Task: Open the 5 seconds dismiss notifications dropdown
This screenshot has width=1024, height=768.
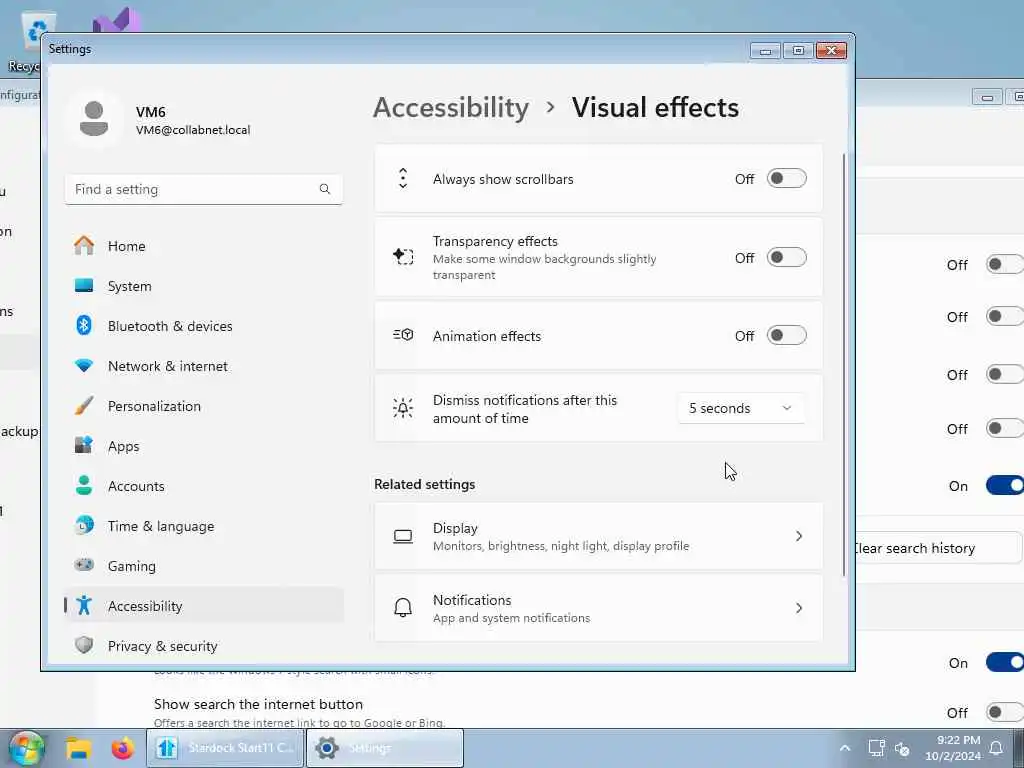Action: pyautogui.click(x=741, y=408)
